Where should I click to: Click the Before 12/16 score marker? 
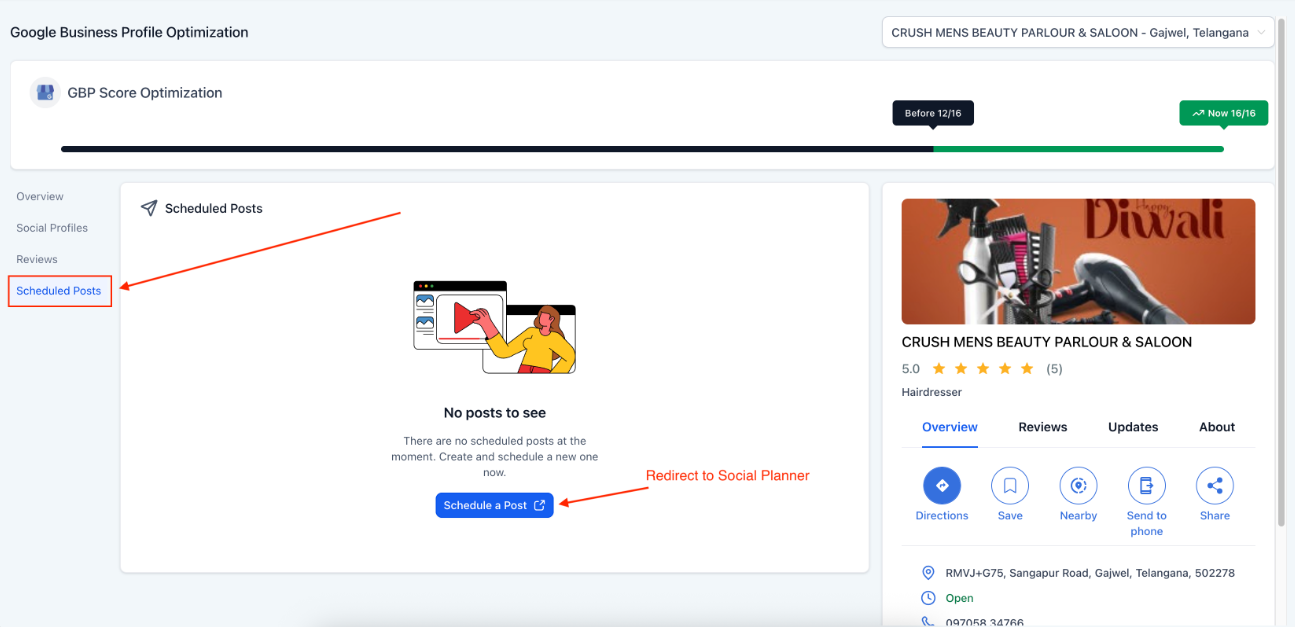click(x=933, y=113)
